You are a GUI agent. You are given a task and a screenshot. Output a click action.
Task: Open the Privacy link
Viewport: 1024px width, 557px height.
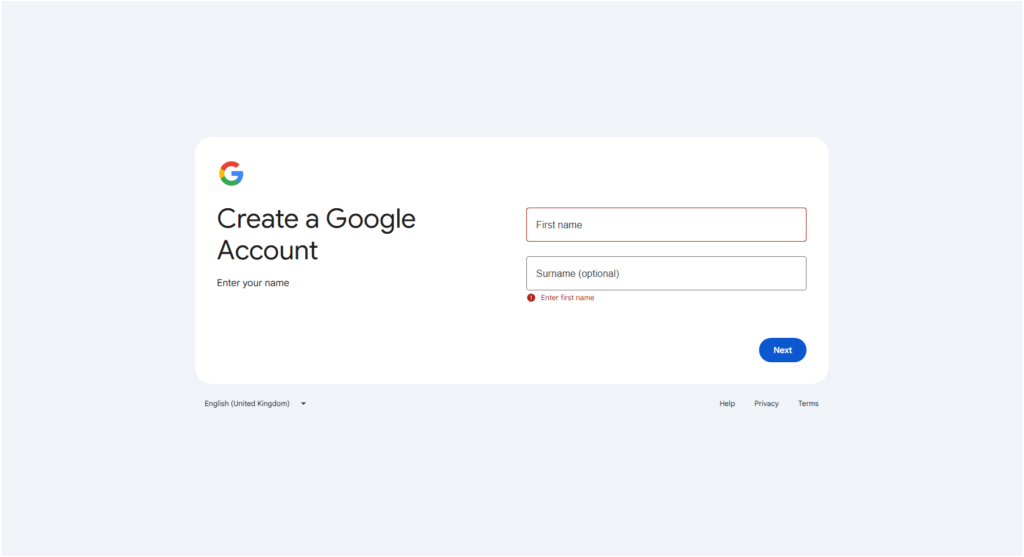point(766,404)
